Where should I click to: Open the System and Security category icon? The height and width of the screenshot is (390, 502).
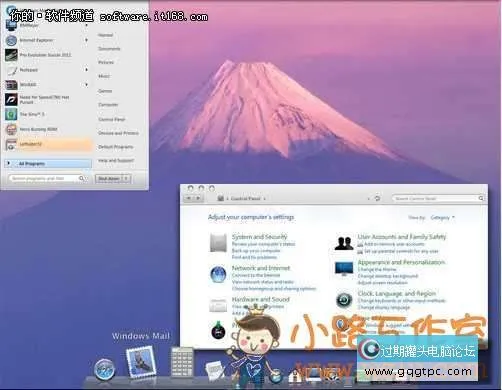[x=218, y=243]
